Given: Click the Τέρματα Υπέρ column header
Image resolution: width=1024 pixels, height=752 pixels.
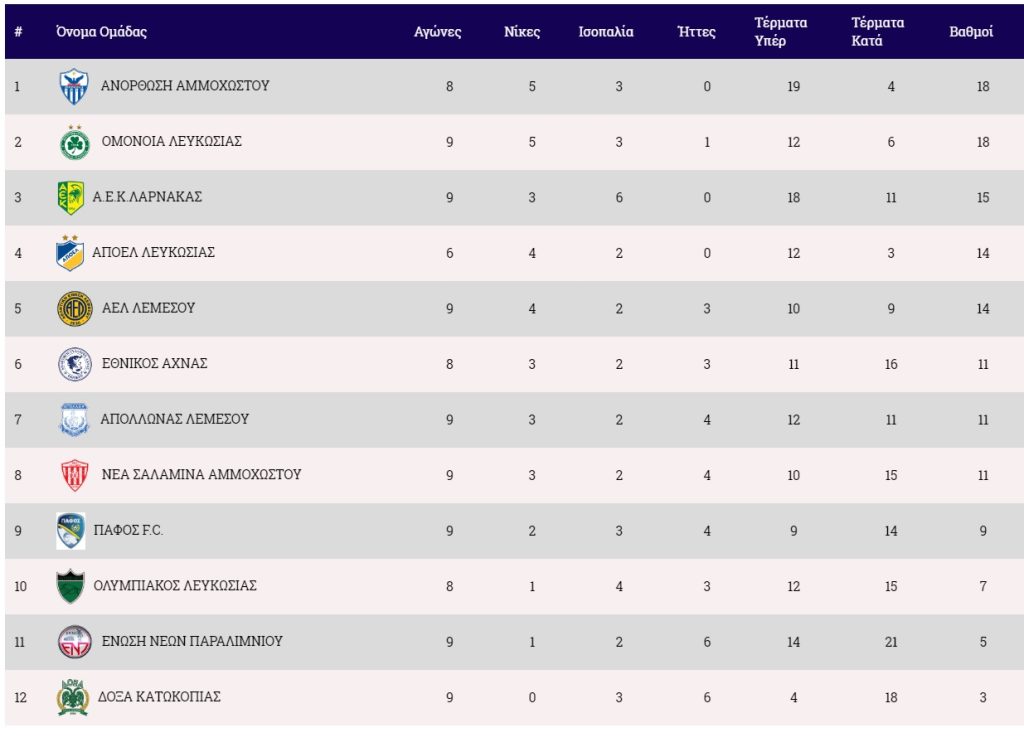Looking at the screenshot, I should click(x=781, y=32).
